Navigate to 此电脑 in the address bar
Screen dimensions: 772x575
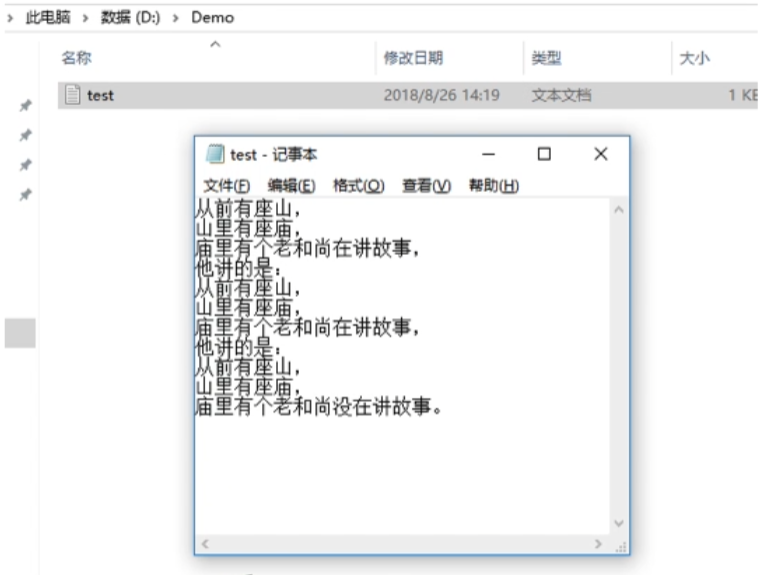coord(48,18)
